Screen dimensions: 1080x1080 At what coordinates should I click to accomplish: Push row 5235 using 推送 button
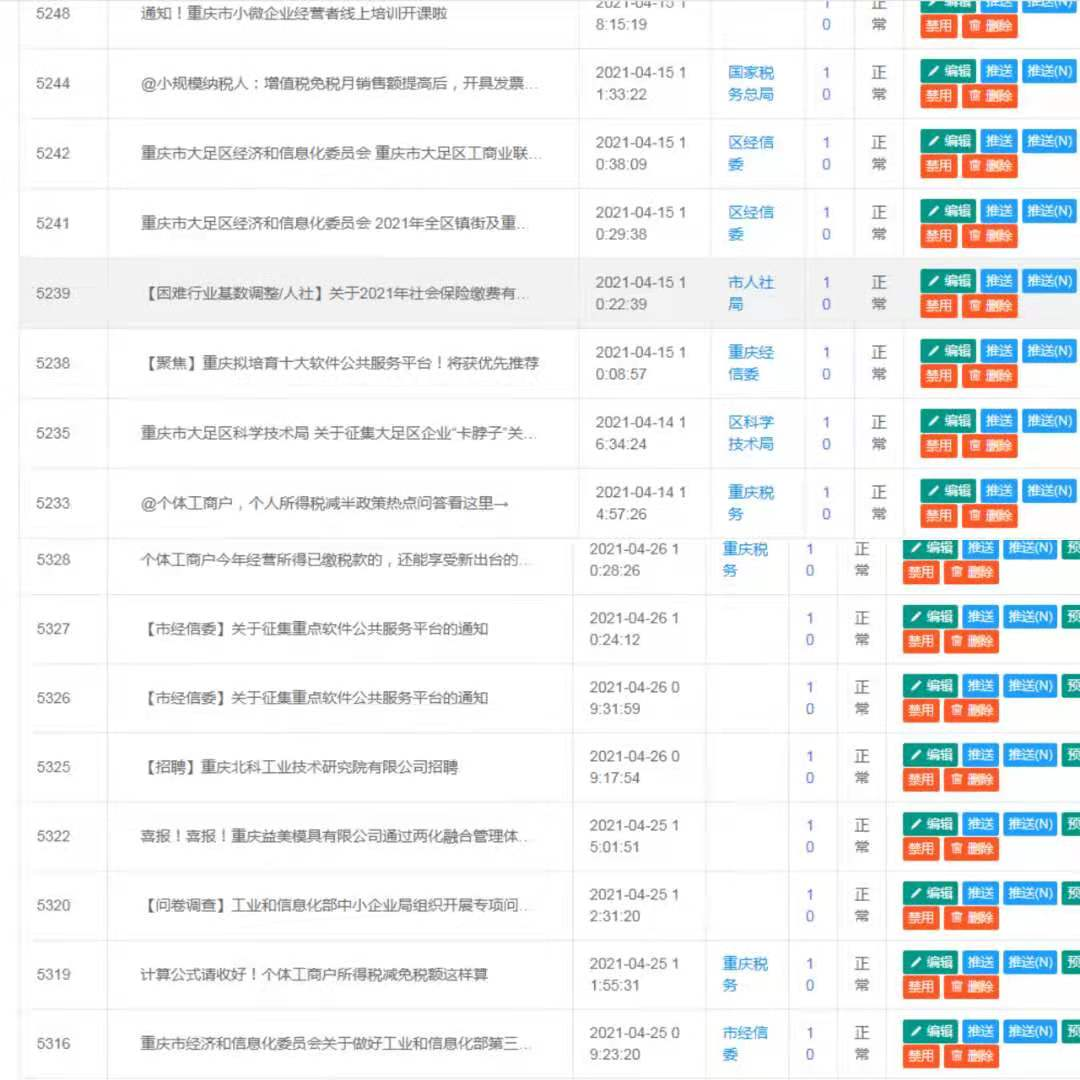tap(998, 421)
